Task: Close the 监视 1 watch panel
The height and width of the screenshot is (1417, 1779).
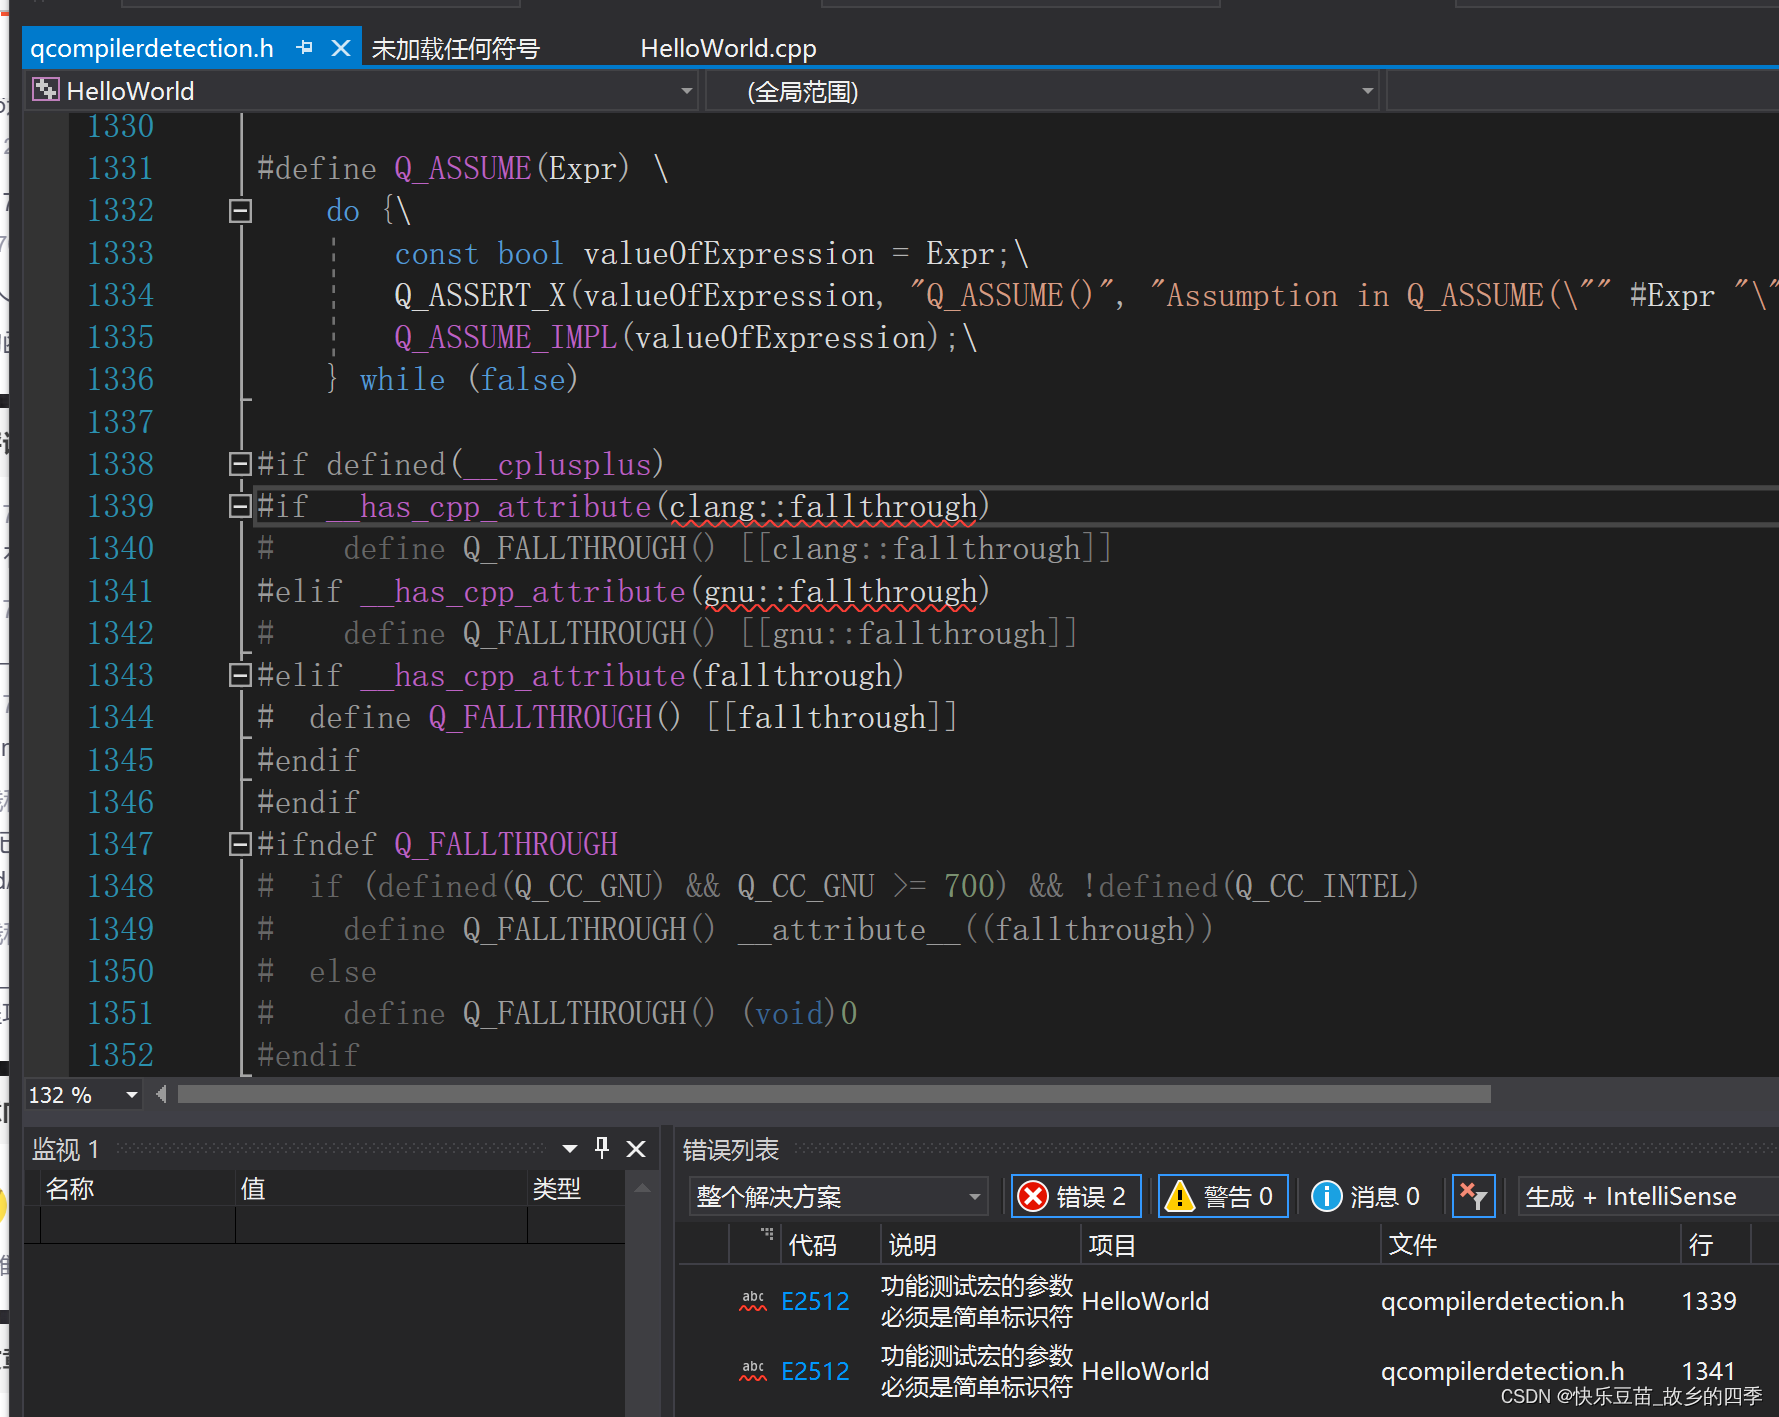Action: [636, 1149]
